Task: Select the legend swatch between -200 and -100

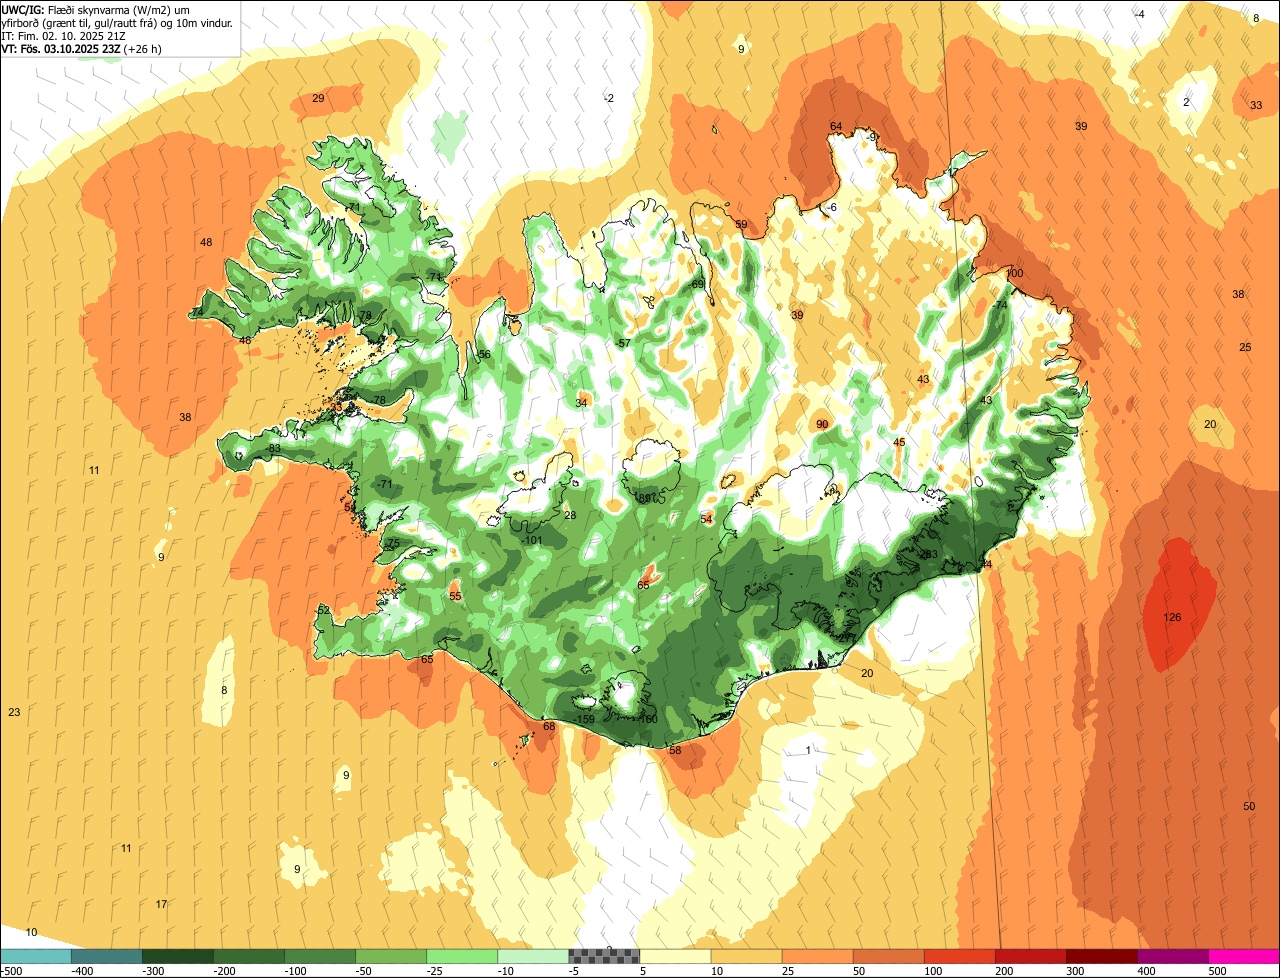Action: (248, 956)
